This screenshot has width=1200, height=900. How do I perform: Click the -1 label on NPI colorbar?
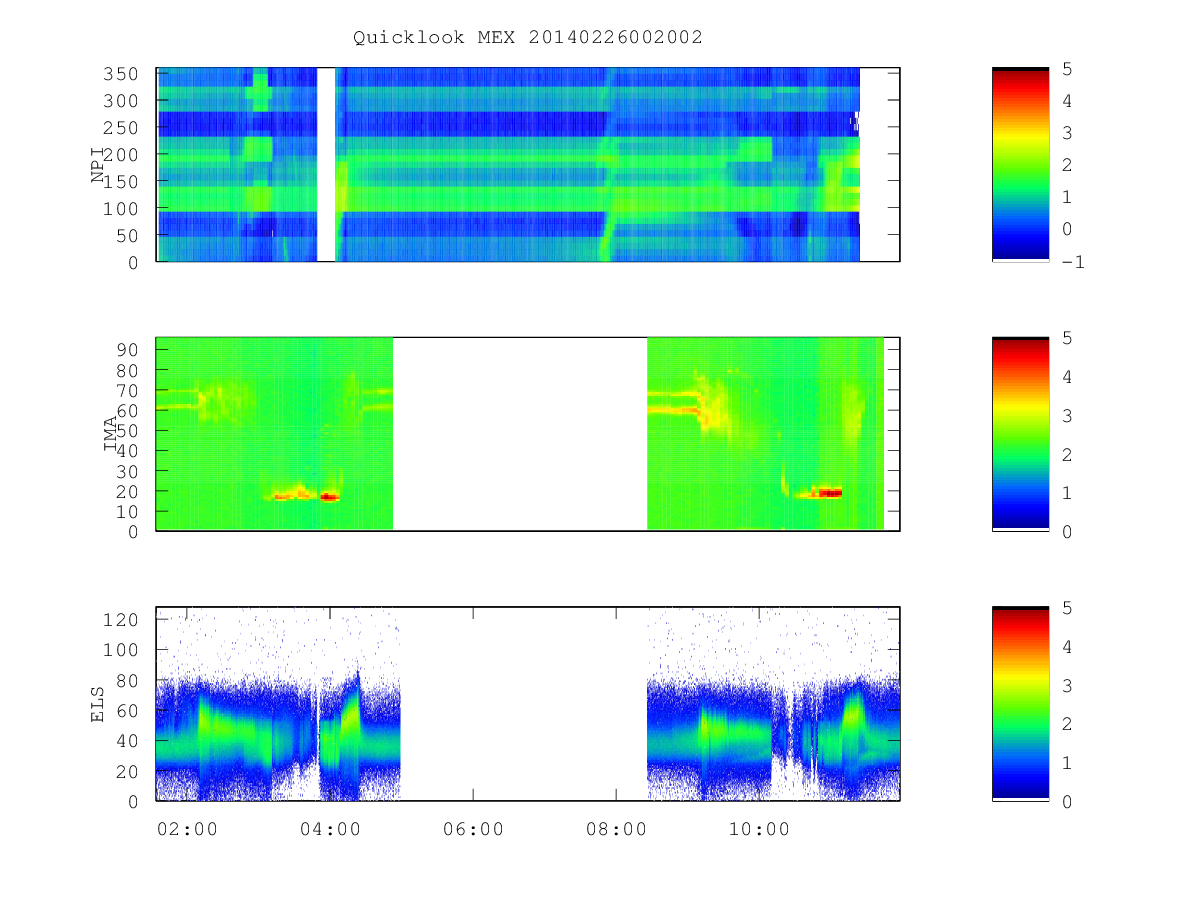[1074, 262]
